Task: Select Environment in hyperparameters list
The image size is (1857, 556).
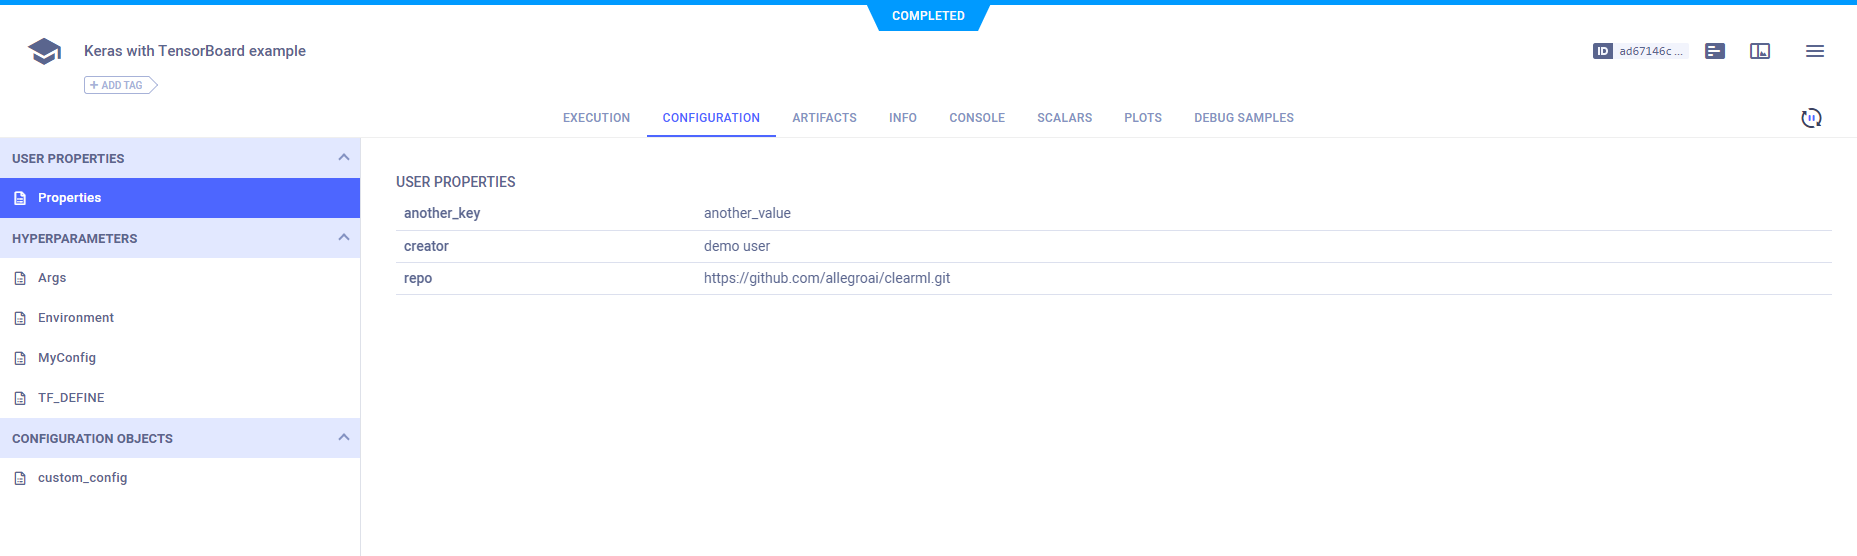Action: (x=76, y=318)
